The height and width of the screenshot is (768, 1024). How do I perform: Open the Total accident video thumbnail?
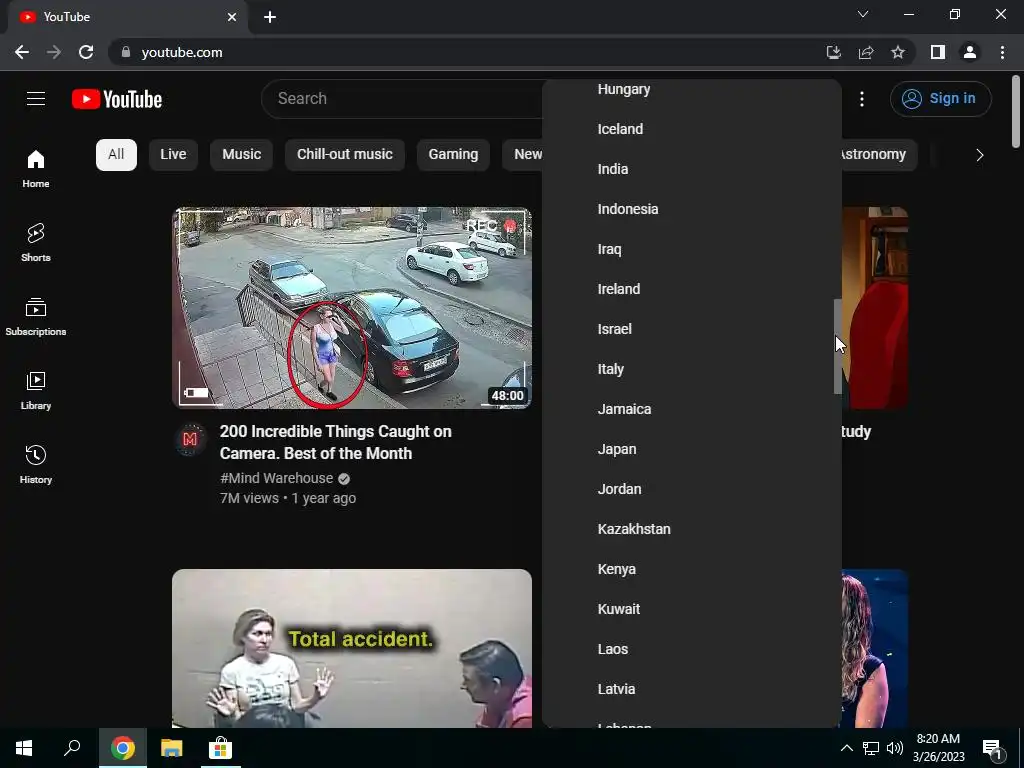[352, 648]
